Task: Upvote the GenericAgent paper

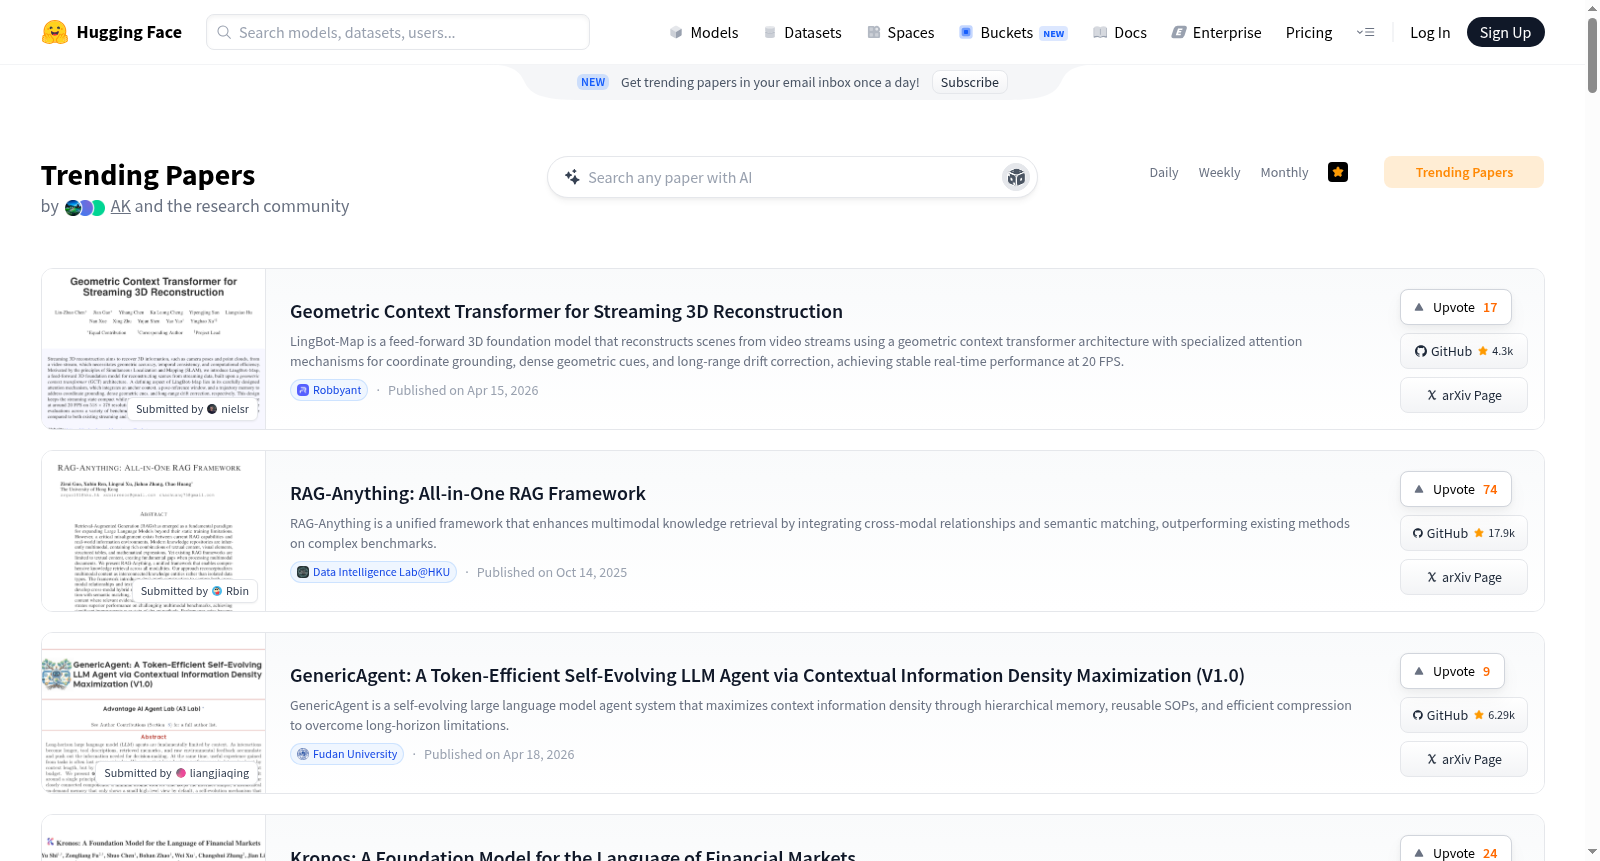Action: 1452,671
